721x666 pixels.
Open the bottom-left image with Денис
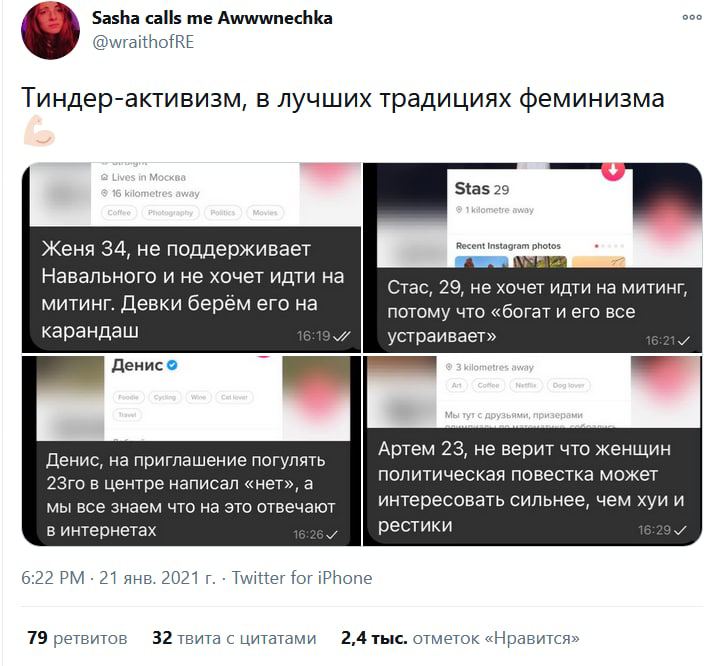(x=191, y=451)
